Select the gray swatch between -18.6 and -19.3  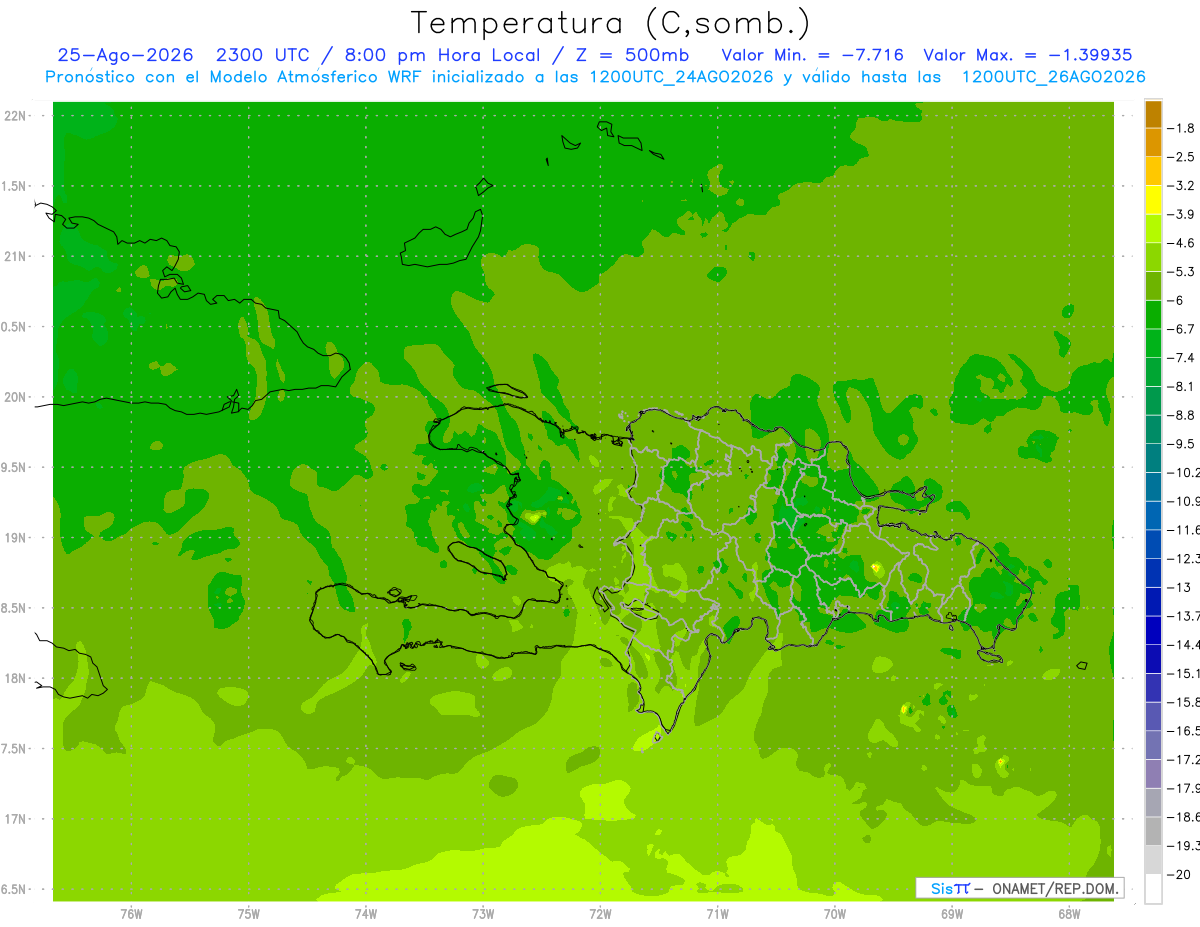point(1153,831)
